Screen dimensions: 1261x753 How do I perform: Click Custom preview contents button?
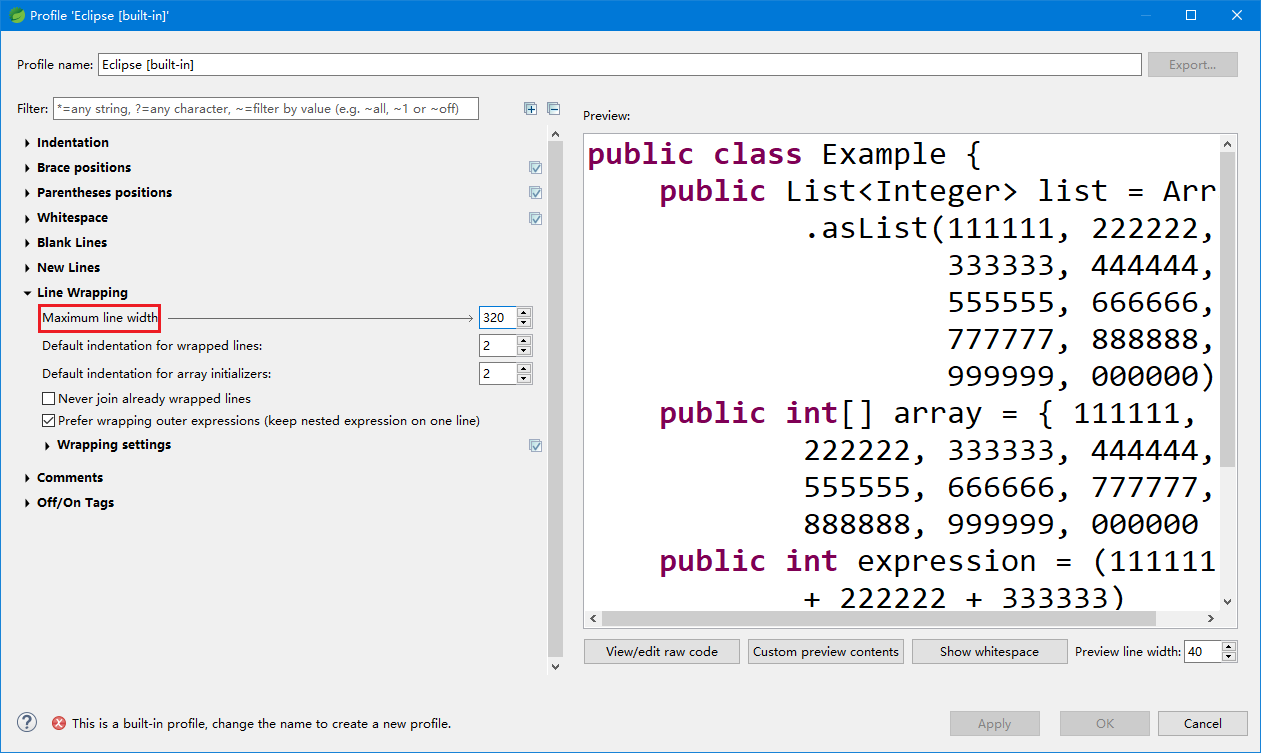(x=826, y=651)
